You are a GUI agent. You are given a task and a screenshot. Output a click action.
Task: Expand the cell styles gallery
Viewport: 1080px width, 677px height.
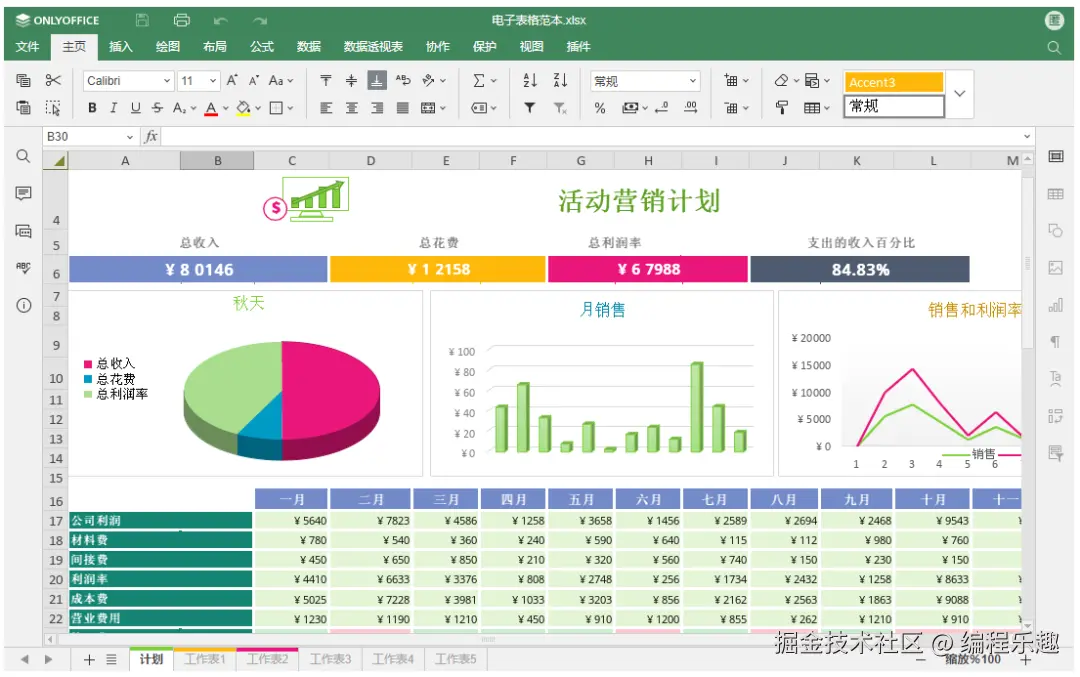point(959,93)
